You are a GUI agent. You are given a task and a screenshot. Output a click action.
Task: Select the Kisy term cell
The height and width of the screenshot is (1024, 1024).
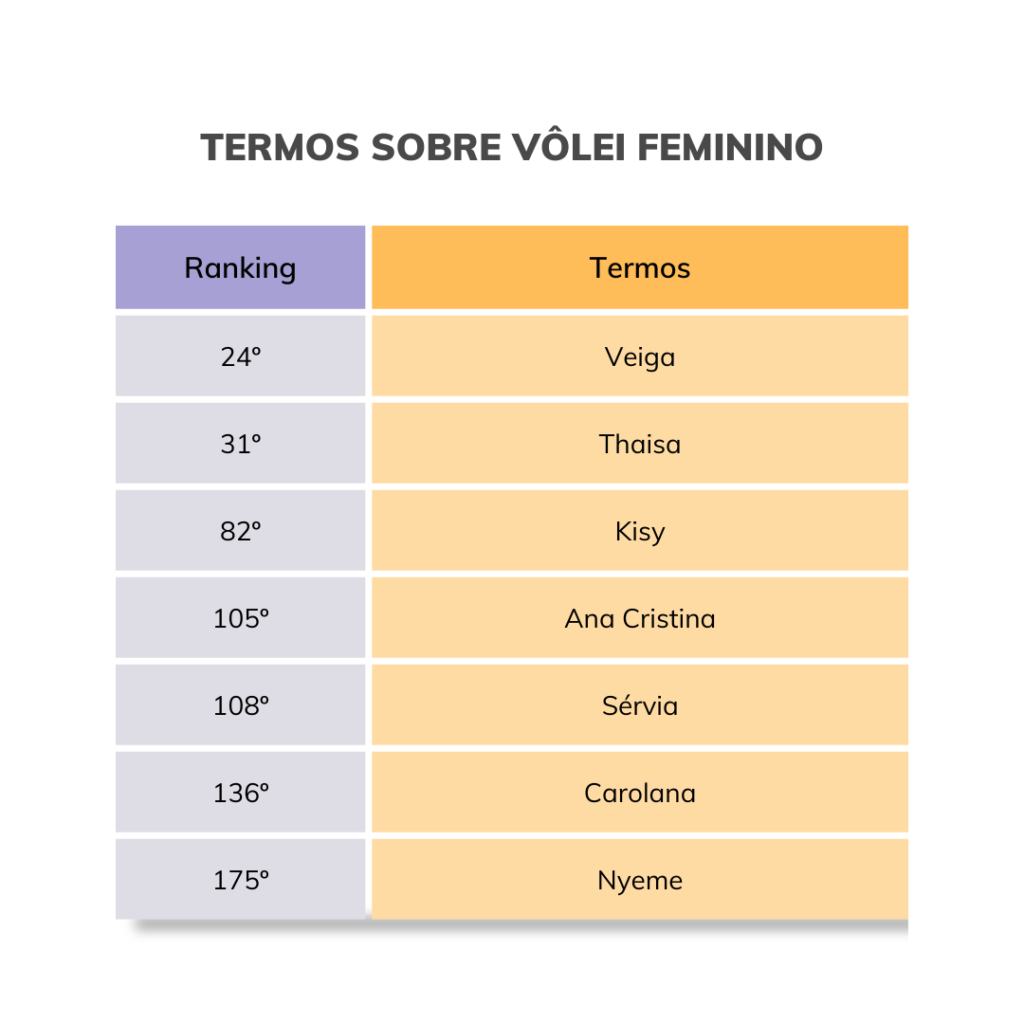[x=640, y=531]
